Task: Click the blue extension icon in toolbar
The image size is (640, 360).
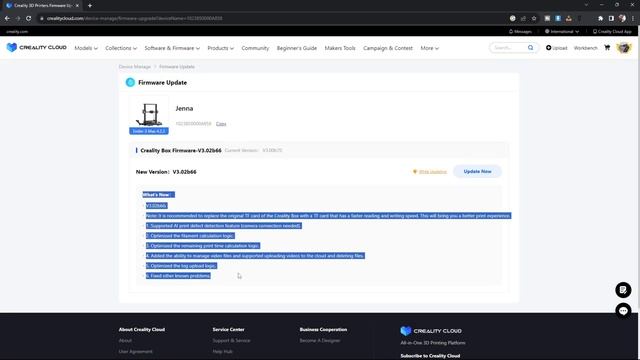Action: click(x=558, y=18)
